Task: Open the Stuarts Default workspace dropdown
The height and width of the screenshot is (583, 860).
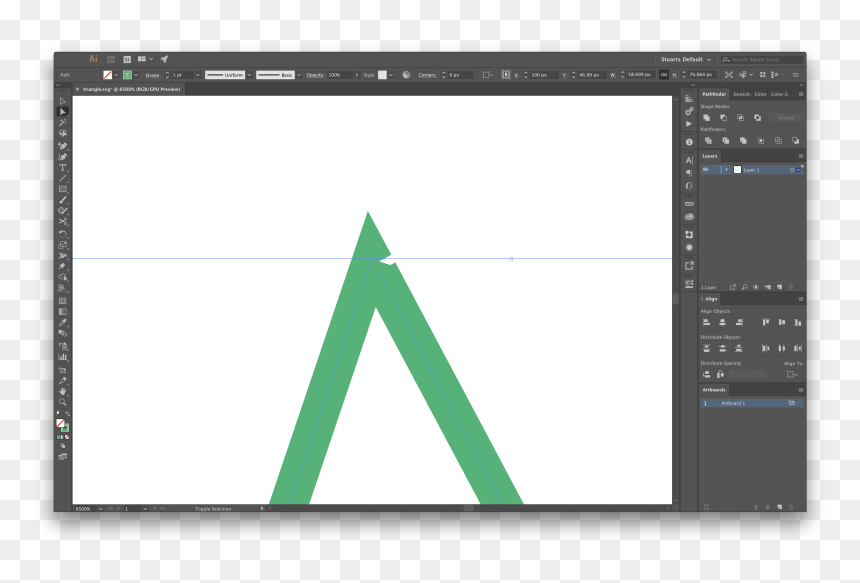Action: [686, 59]
